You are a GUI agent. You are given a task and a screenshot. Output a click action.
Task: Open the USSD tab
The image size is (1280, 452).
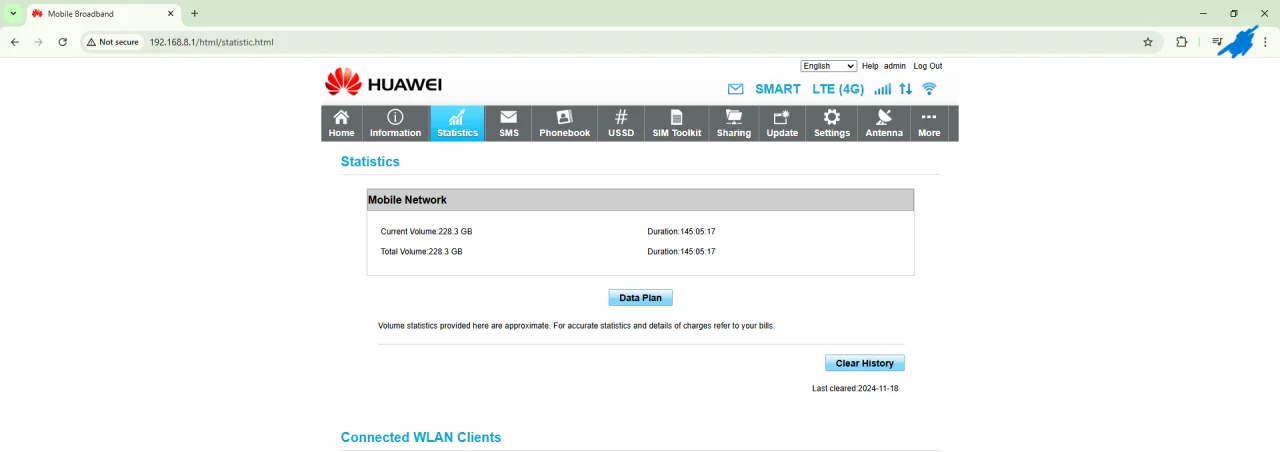pyautogui.click(x=621, y=124)
